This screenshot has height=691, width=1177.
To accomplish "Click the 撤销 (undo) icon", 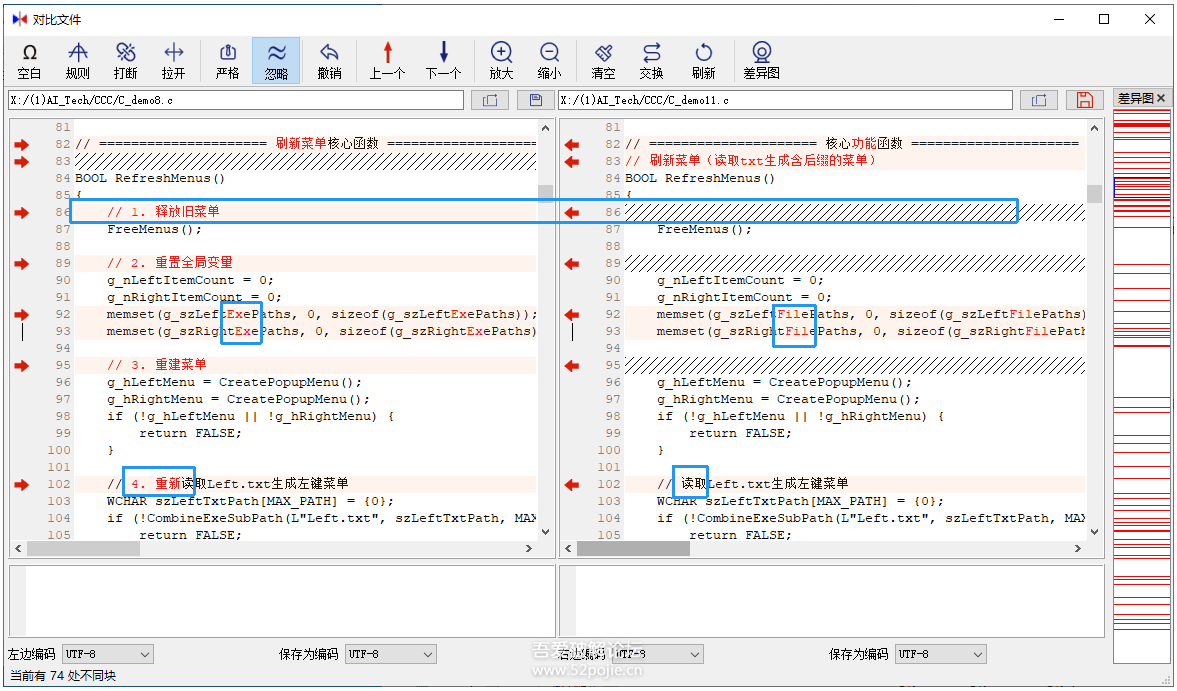I will [329, 58].
